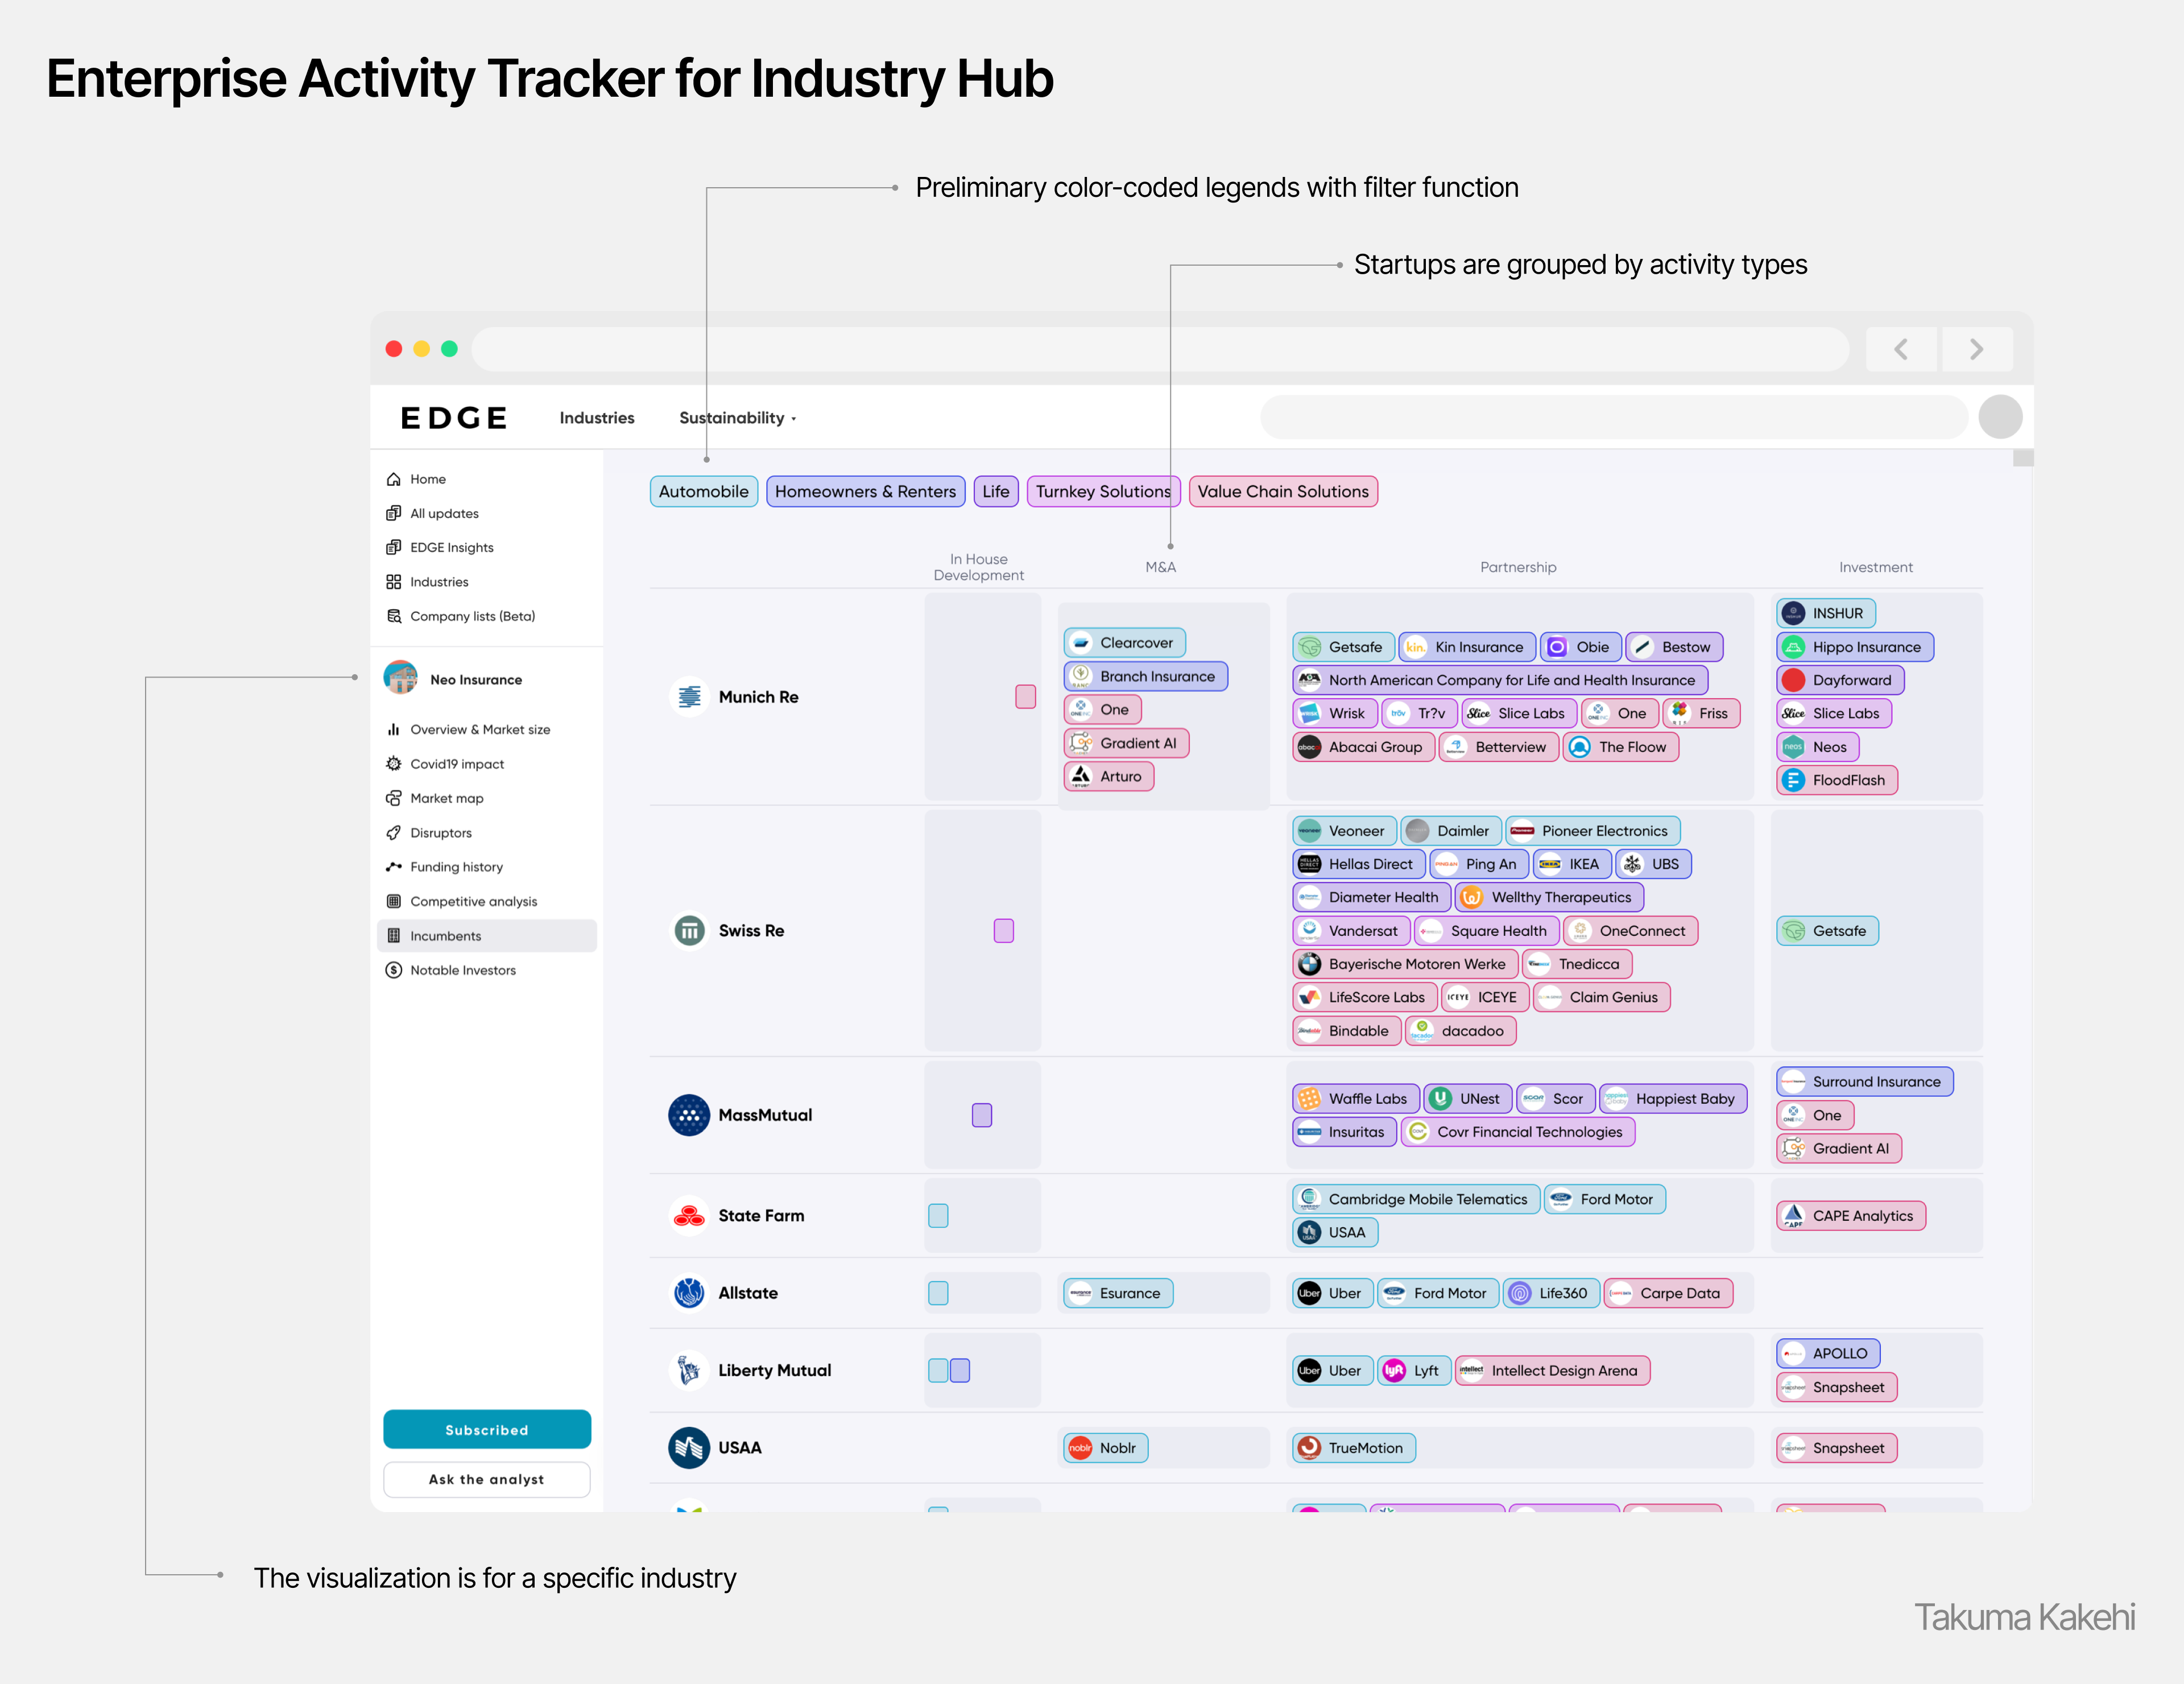Click the user avatar circle
This screenshot has height=1684, width=2184.
click(x=2000, y=417)
